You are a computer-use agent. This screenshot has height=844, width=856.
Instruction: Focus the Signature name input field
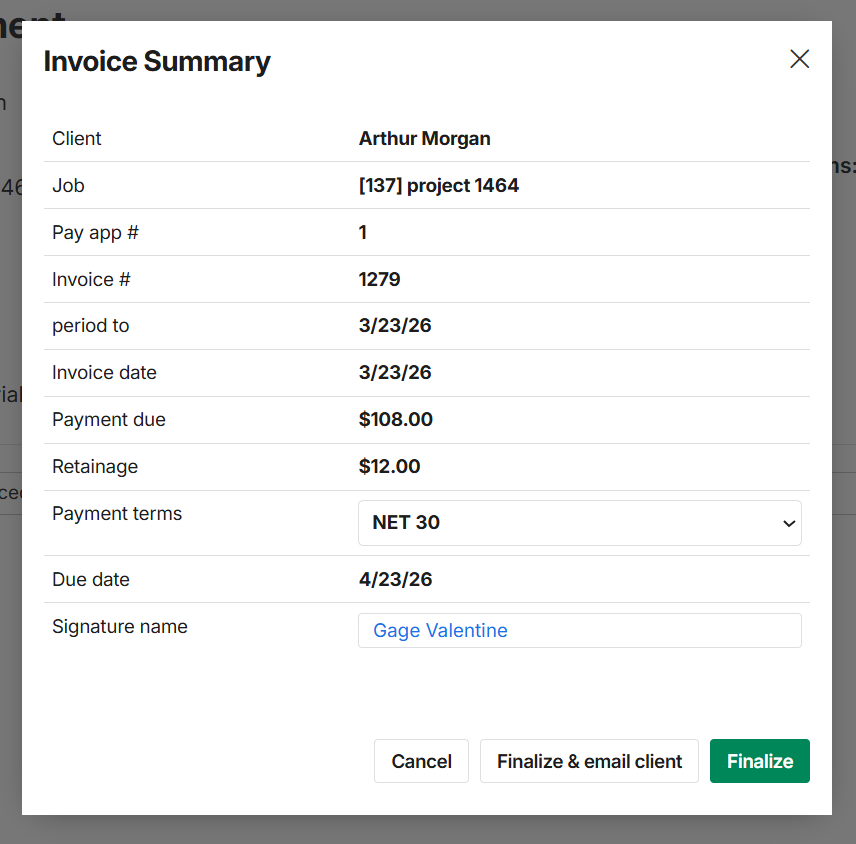pos(579,631)
